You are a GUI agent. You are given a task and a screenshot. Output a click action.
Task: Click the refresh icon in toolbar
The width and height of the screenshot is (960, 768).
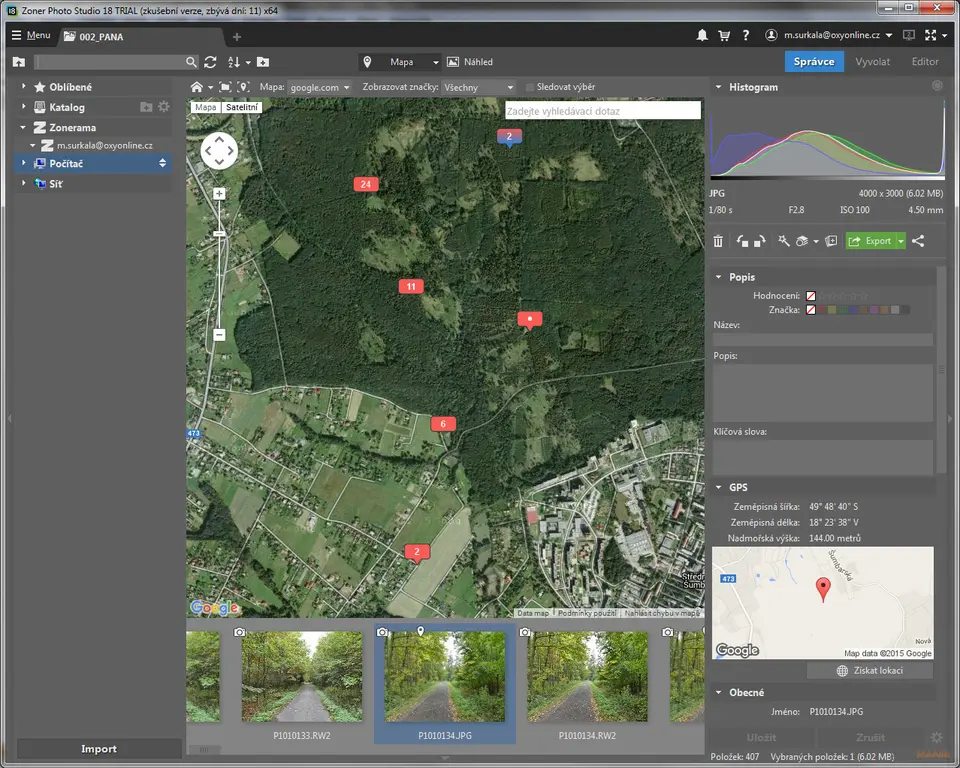click(210, 62)
